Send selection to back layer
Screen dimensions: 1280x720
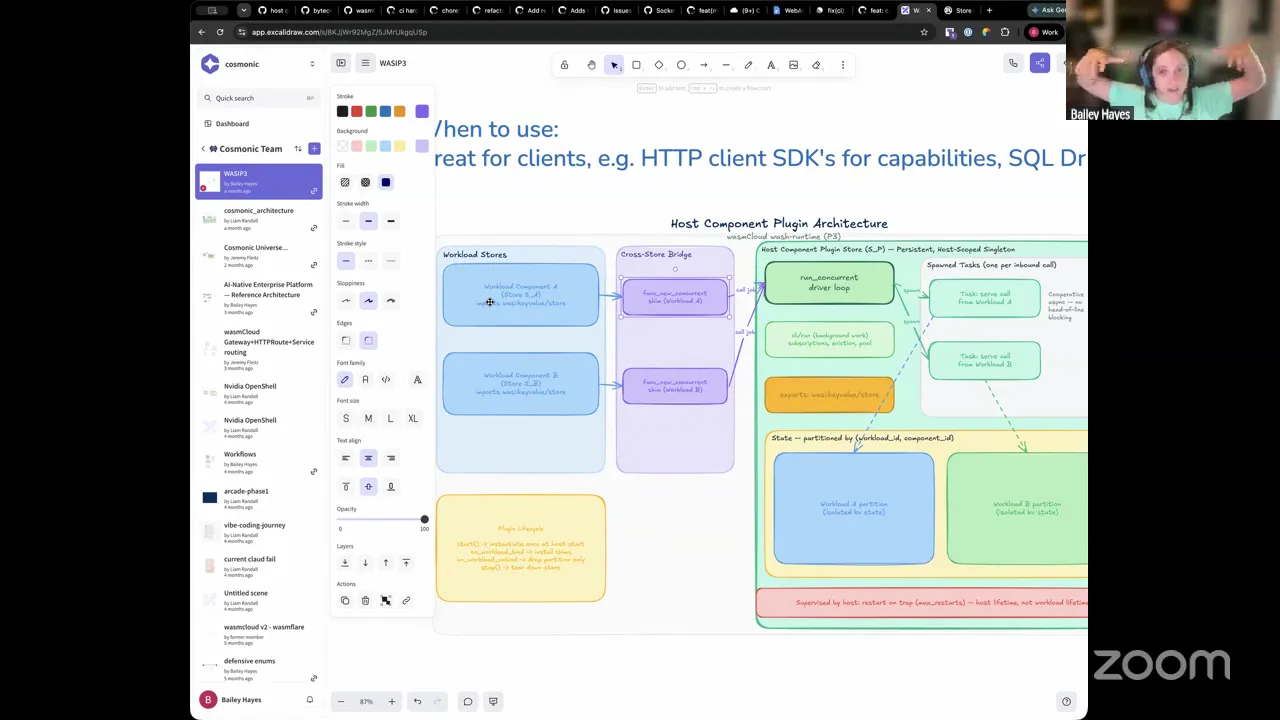[345, 563]
